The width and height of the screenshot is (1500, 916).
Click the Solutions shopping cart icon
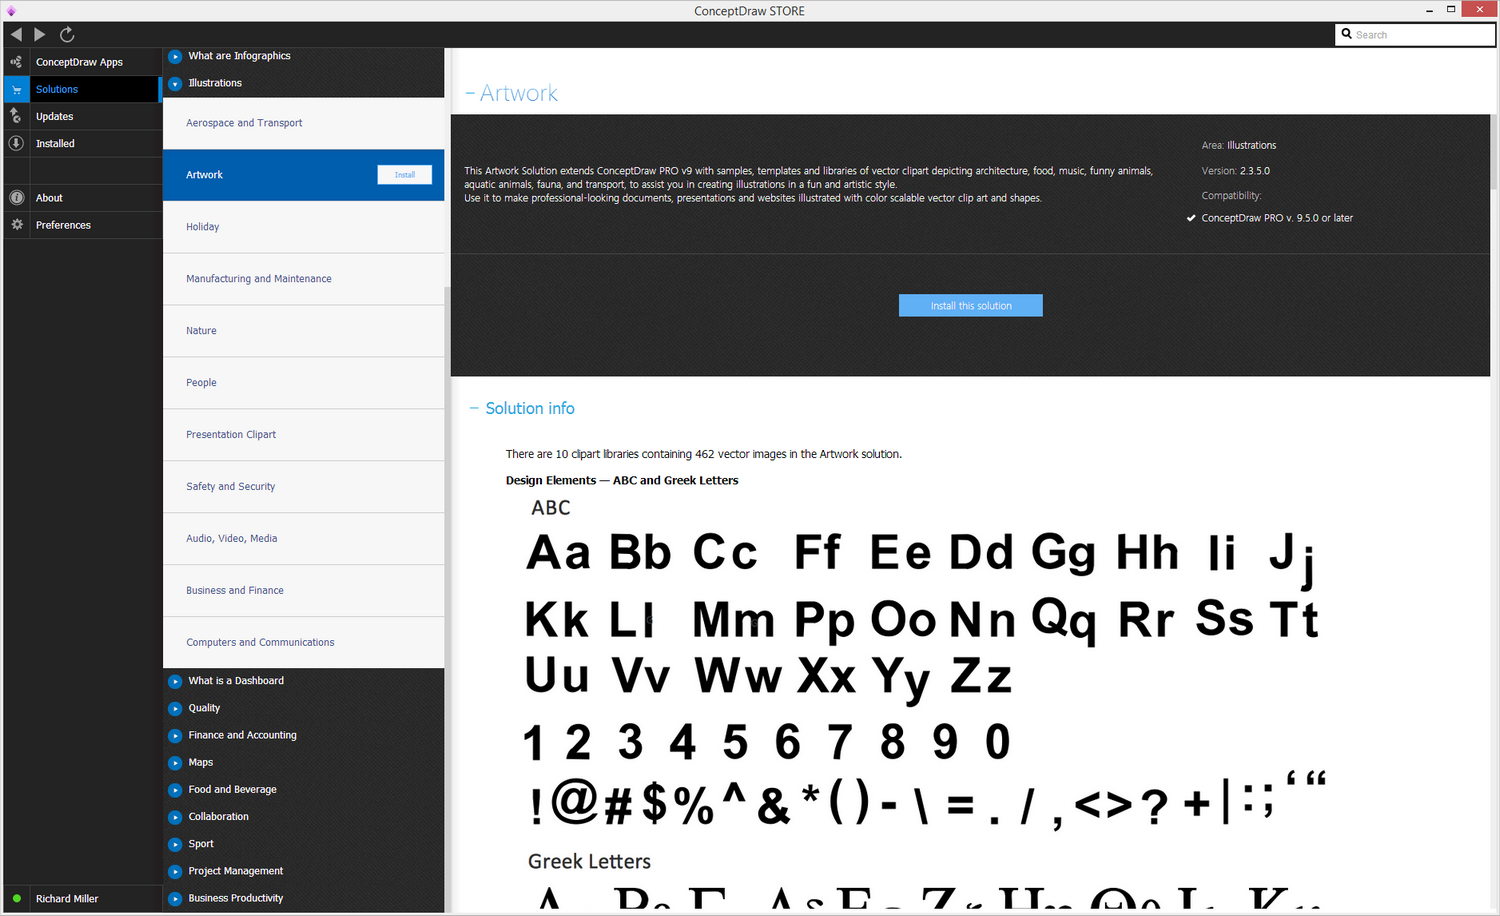(16, 89)
